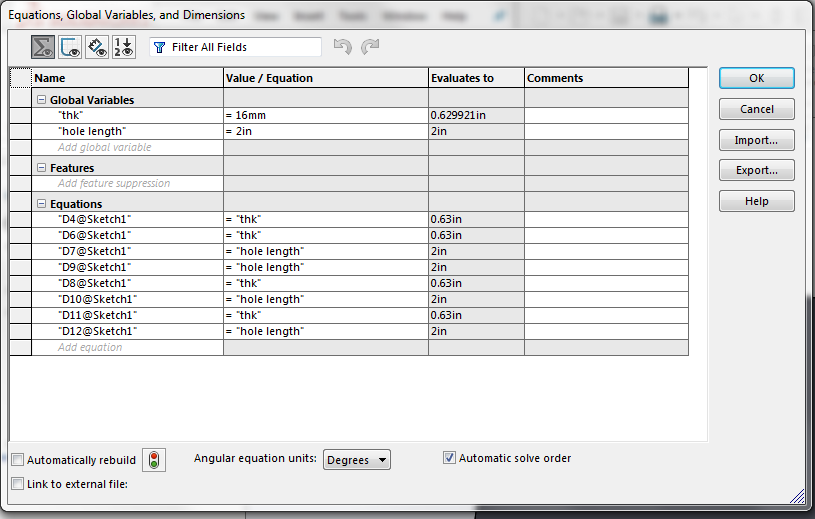Click the equation value for D7@Sketch1
815x519 pixels.
click(x=326, y=251)
